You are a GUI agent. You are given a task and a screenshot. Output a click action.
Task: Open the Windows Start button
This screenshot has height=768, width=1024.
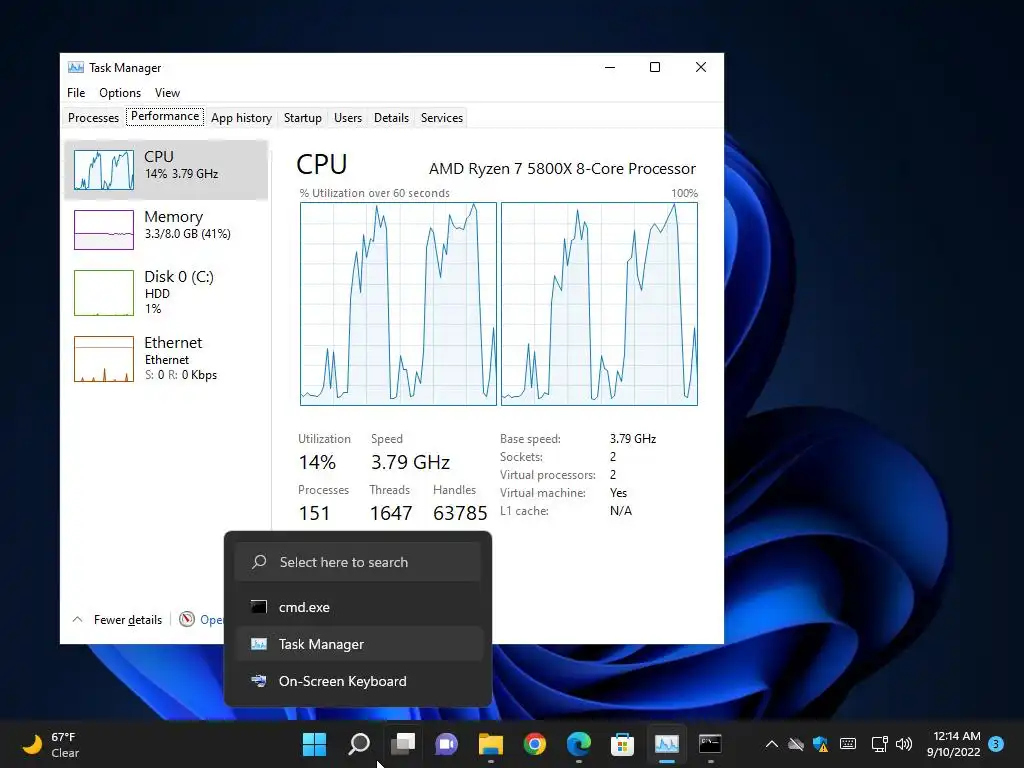point(314,744)
